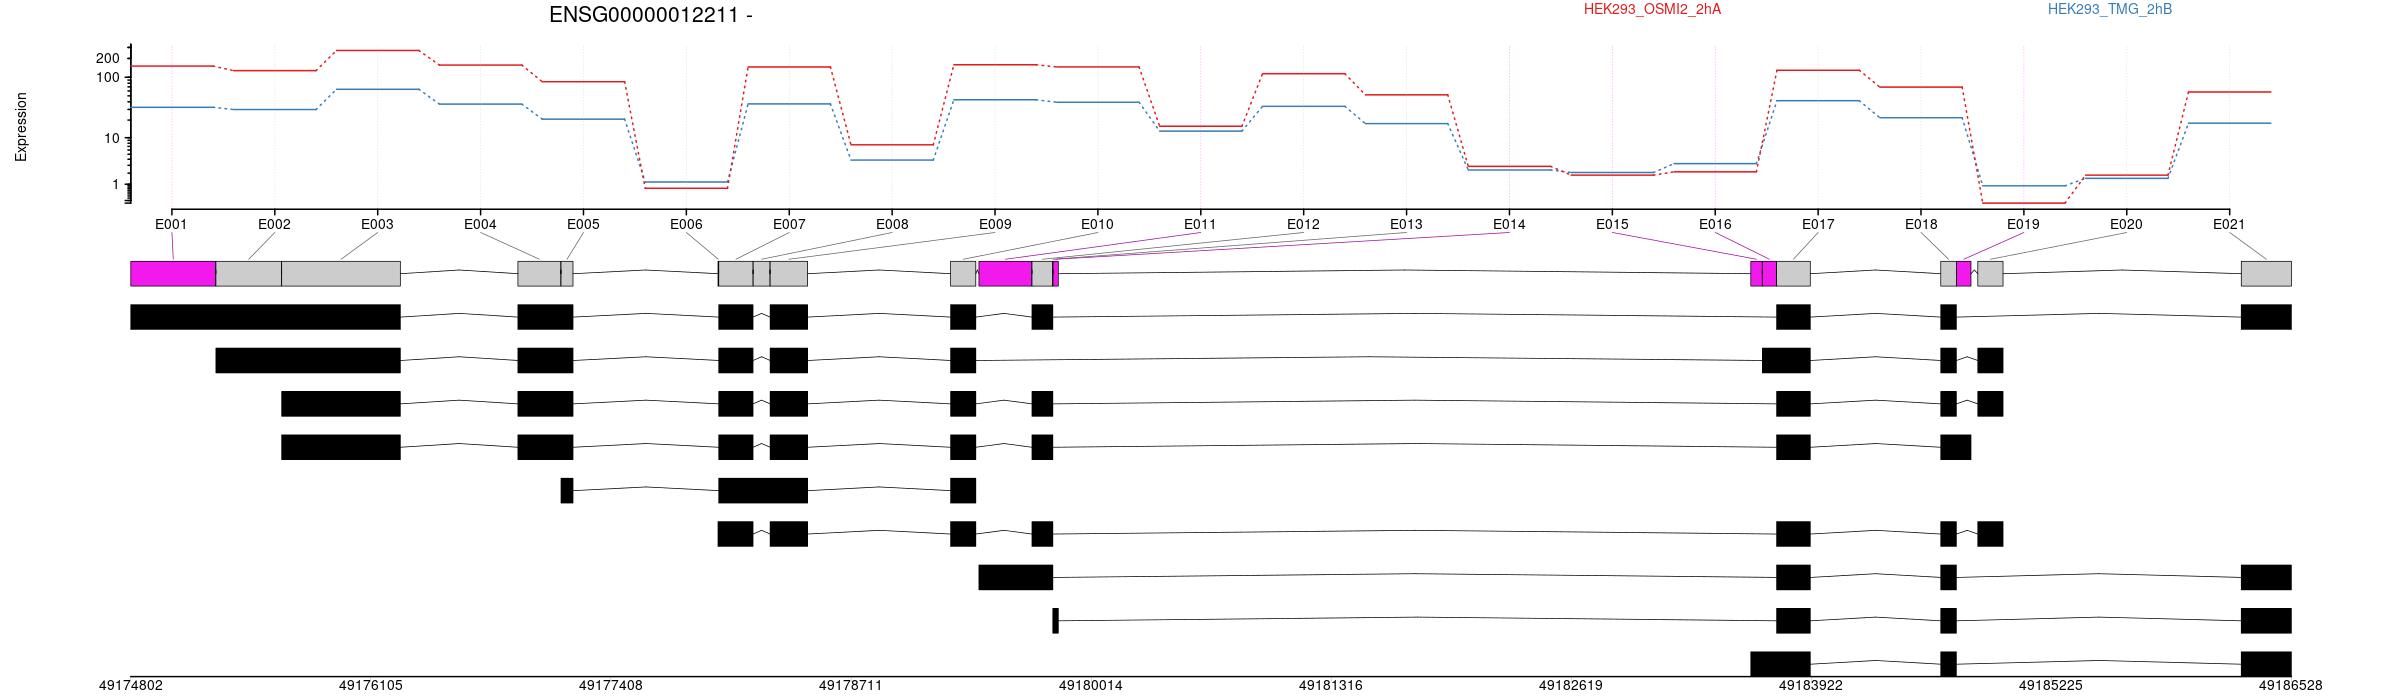Click exon label E012
Viewport: 2400px width, 700px height.
click(x=1303, y=224)
